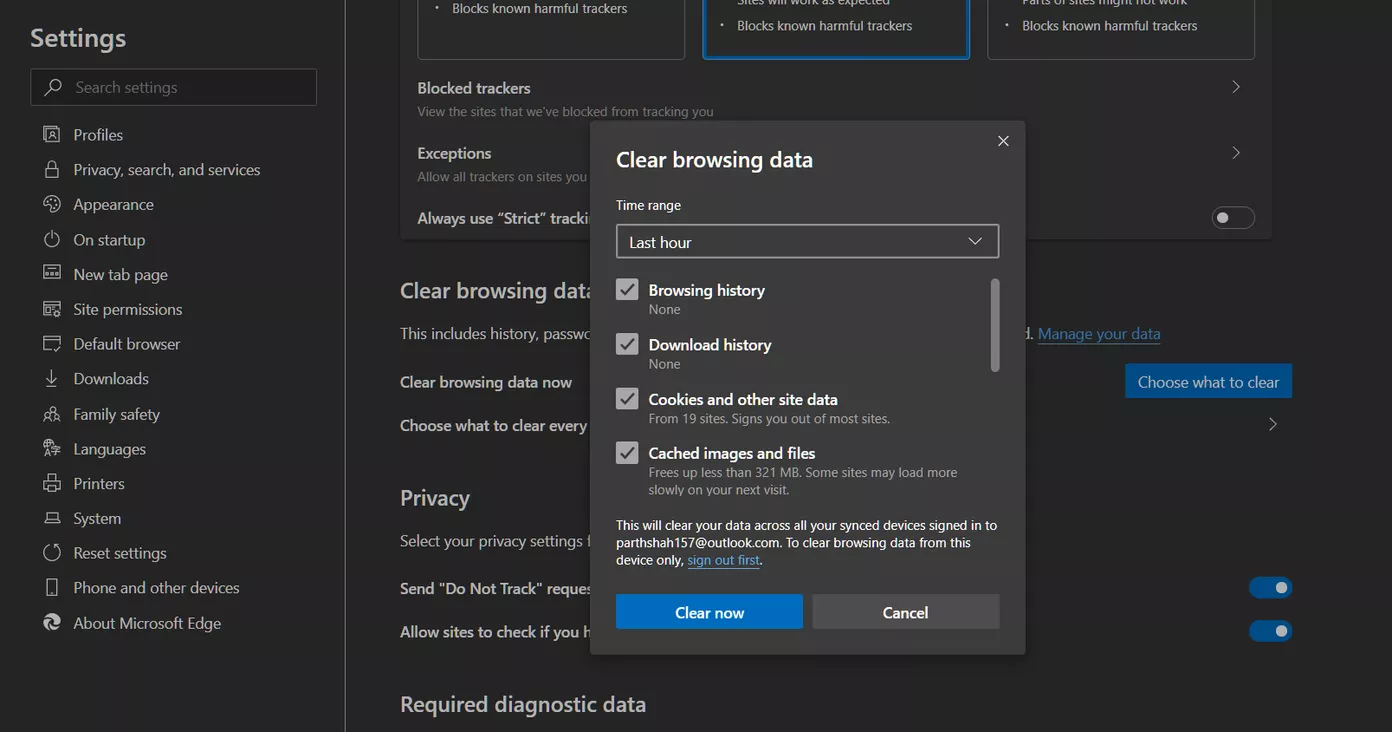
Task: Click the Profiles icon in sidebar
Action: pos(52,134)
